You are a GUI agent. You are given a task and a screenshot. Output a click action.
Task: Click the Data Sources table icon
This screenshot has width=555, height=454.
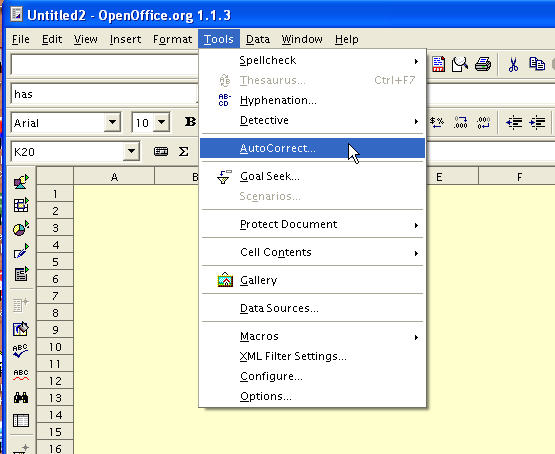[x=21, y=421]
